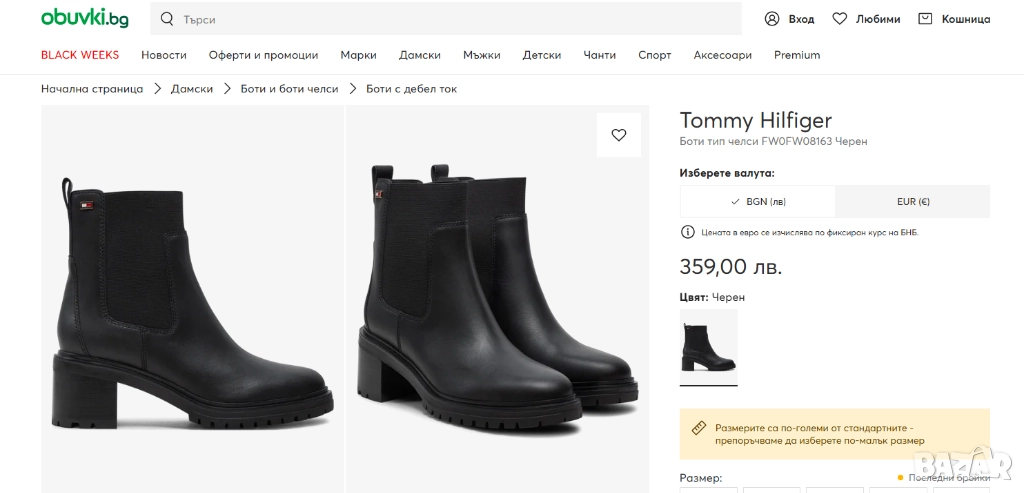
Task: Open the side-view boot product image
Action: point(191,298)
